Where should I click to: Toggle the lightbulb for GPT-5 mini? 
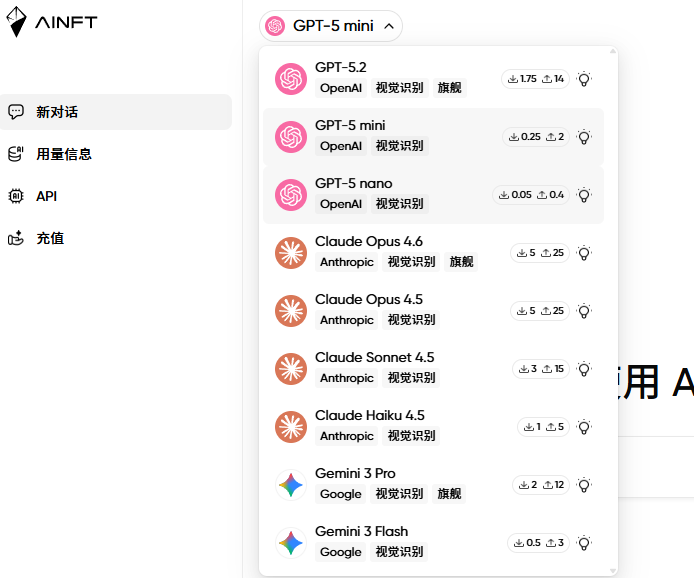click(584, 137)
